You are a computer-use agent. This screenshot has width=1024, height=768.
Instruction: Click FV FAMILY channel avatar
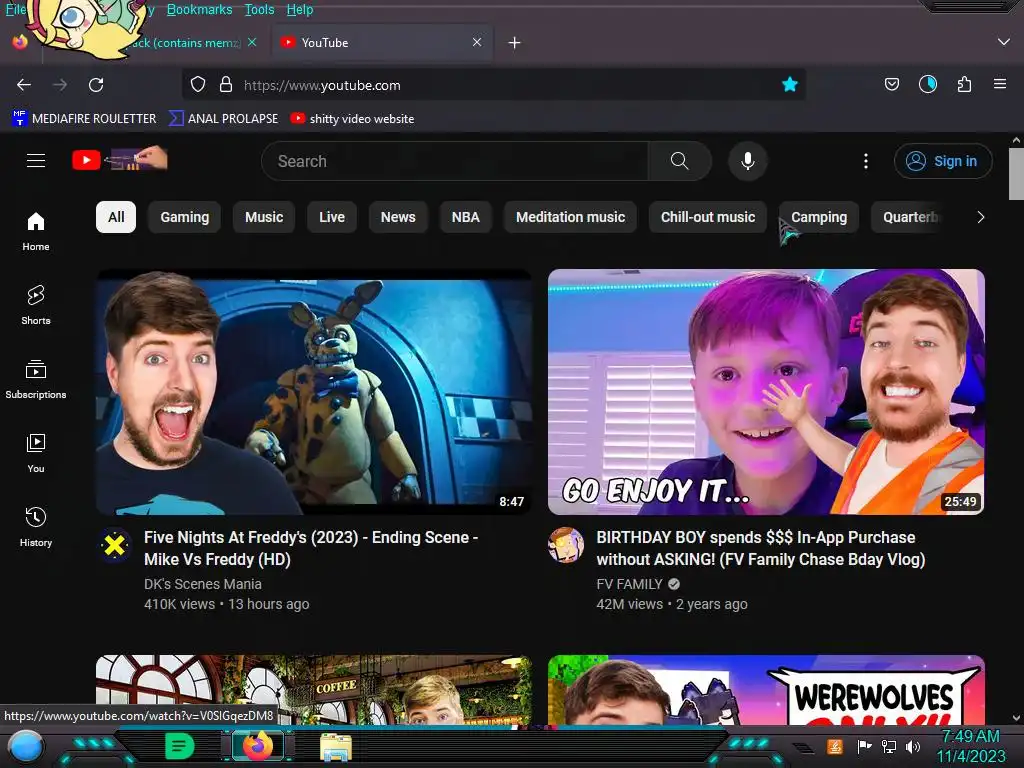click(566, 545)
